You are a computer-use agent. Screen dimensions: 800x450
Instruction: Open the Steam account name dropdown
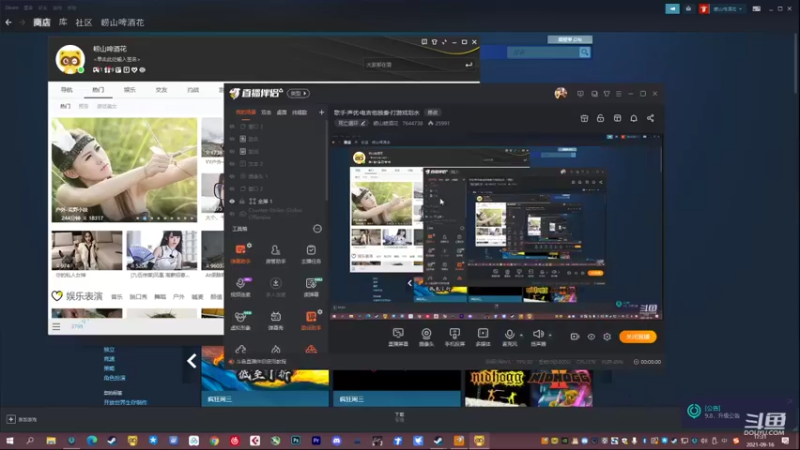[728, 9]
